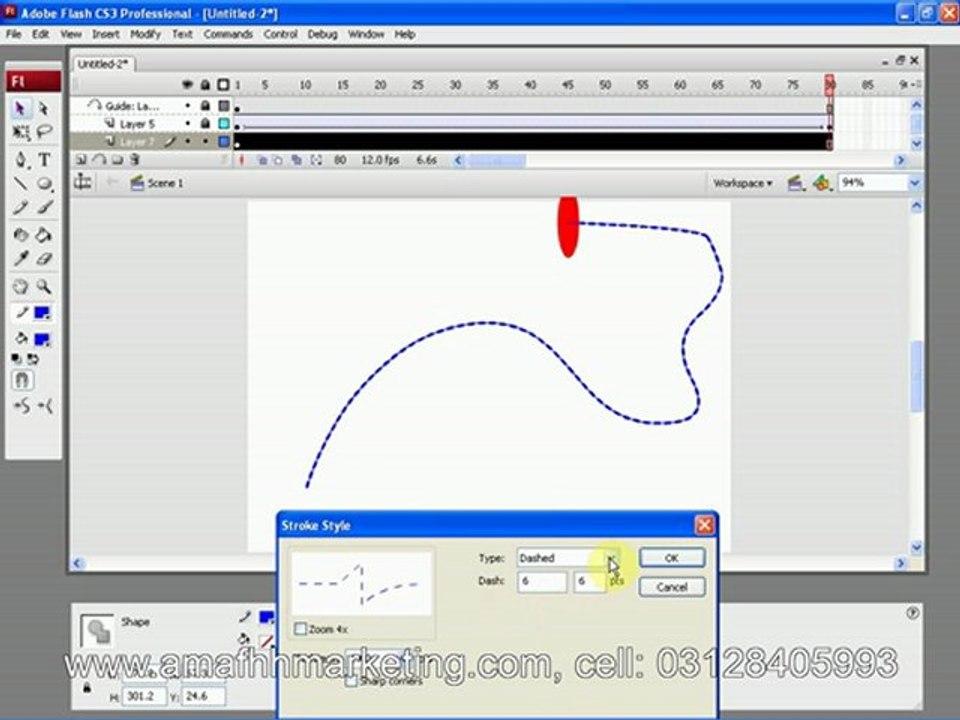This screenshot has height=720, width=960.
Task: Toggle outline square of Layer 5
Action: coord(224,124)
